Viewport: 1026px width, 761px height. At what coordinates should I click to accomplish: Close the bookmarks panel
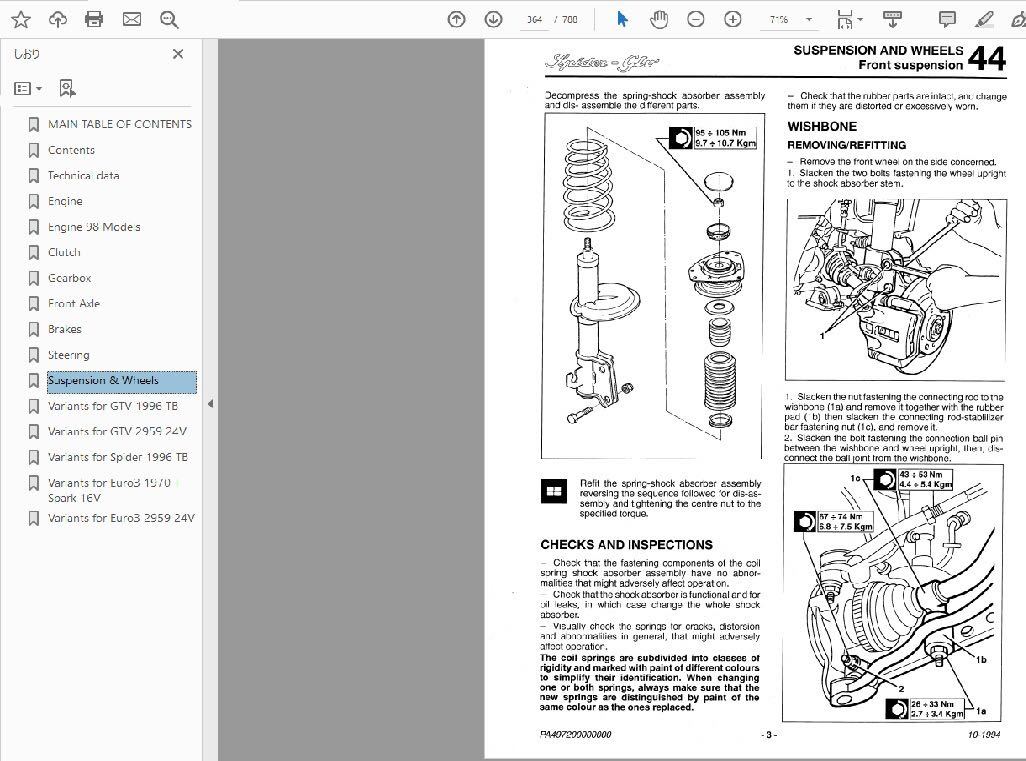(177, 54)
